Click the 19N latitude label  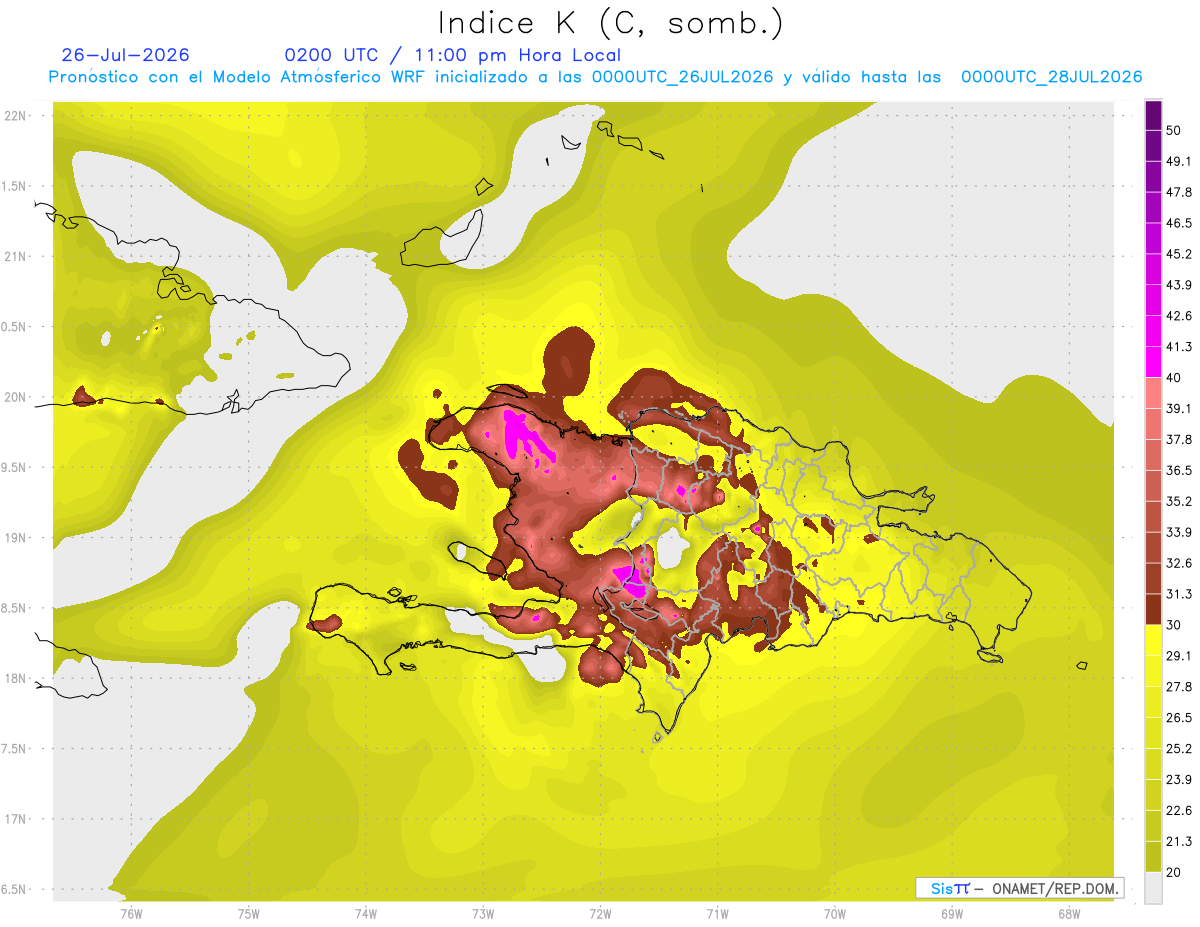pyautogui.click(x=14, y=538)
